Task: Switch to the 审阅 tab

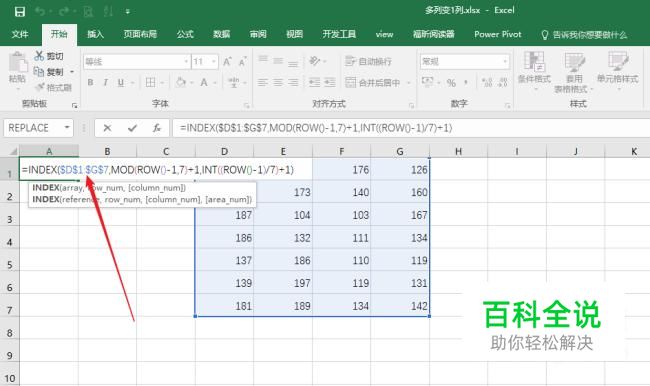Action: tap(258, 34)
